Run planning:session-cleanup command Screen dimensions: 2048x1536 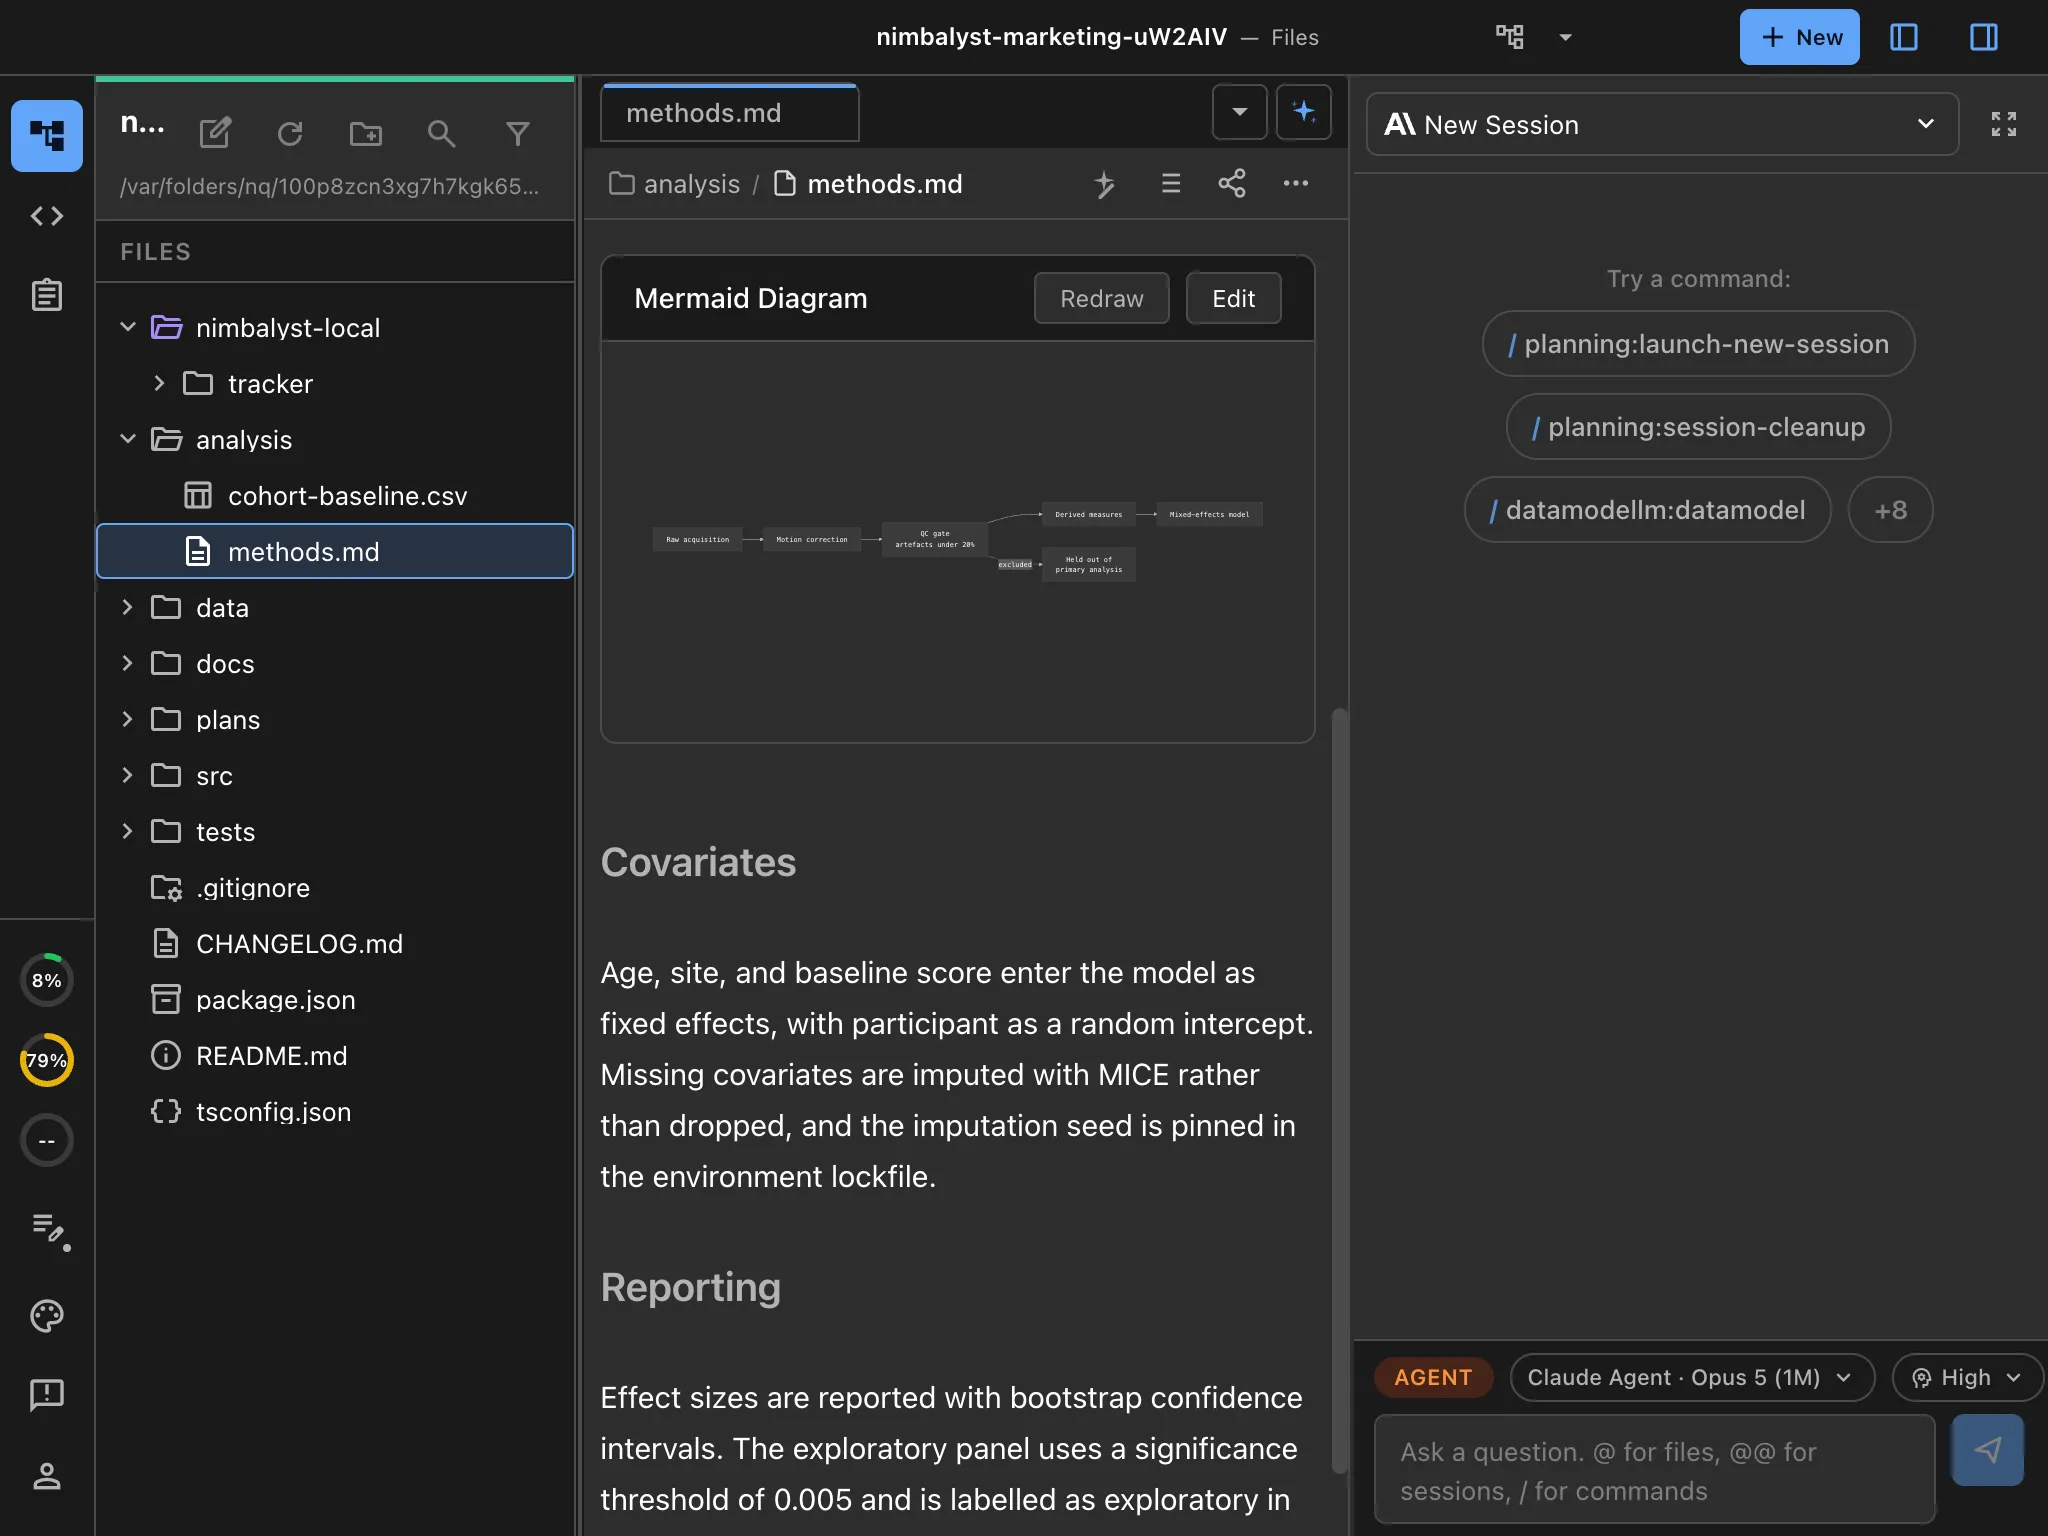pyautogui.click(x=1698, y=427)
